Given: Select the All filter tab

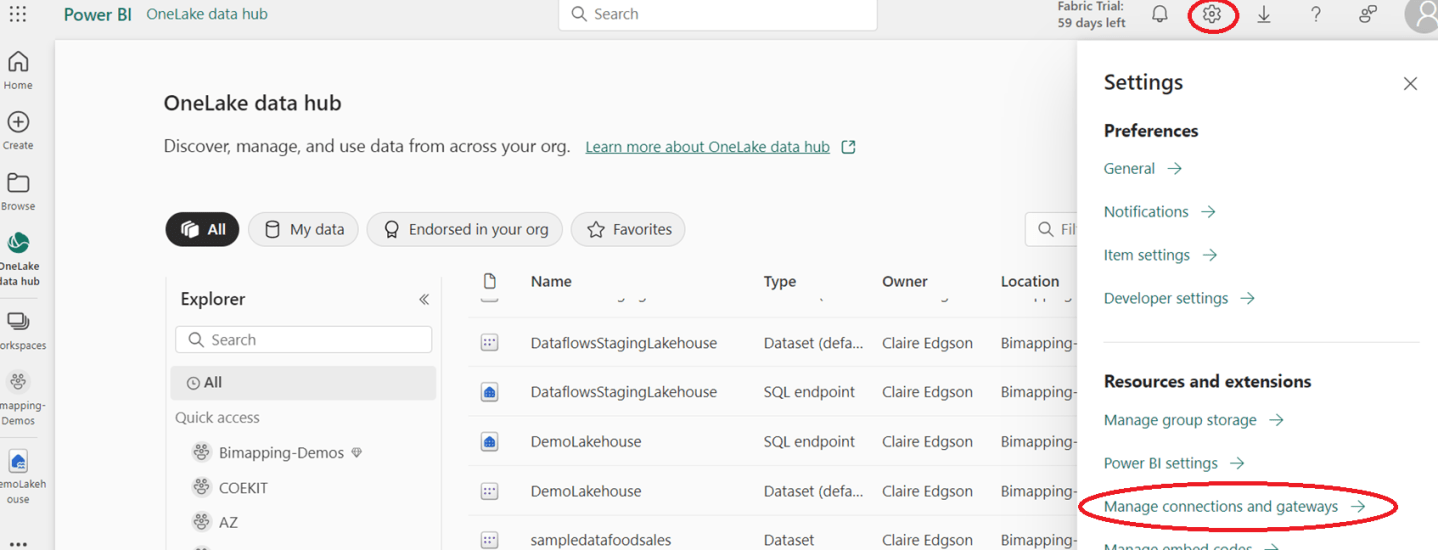Looking at the screenshot, I should (203, 229).
